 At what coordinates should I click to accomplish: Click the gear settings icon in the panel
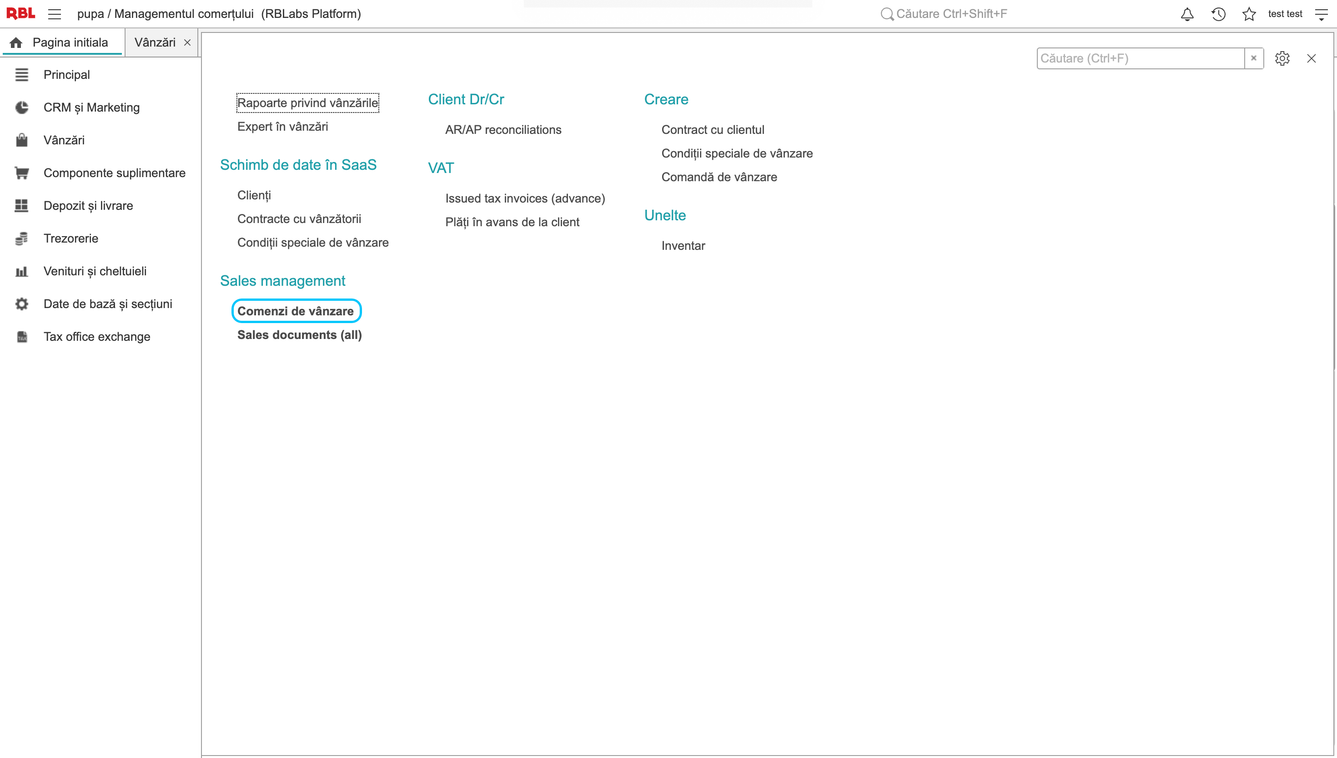[x=1282, y=59]
